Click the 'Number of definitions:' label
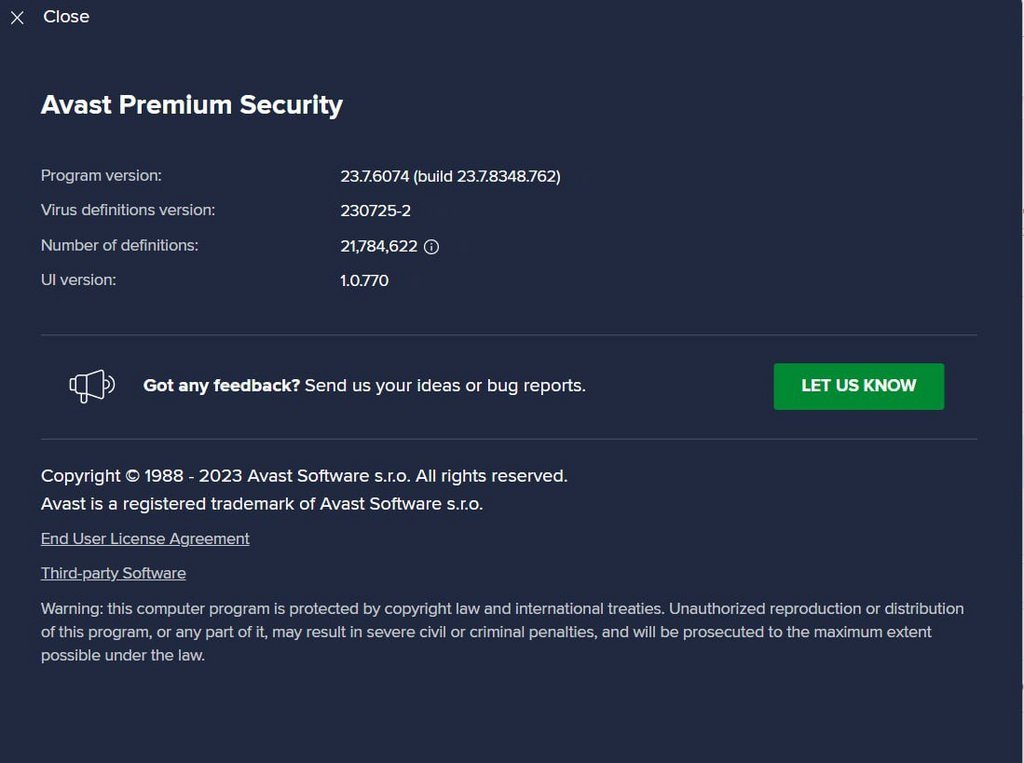Screen dimensions: 1024x763 119,245
